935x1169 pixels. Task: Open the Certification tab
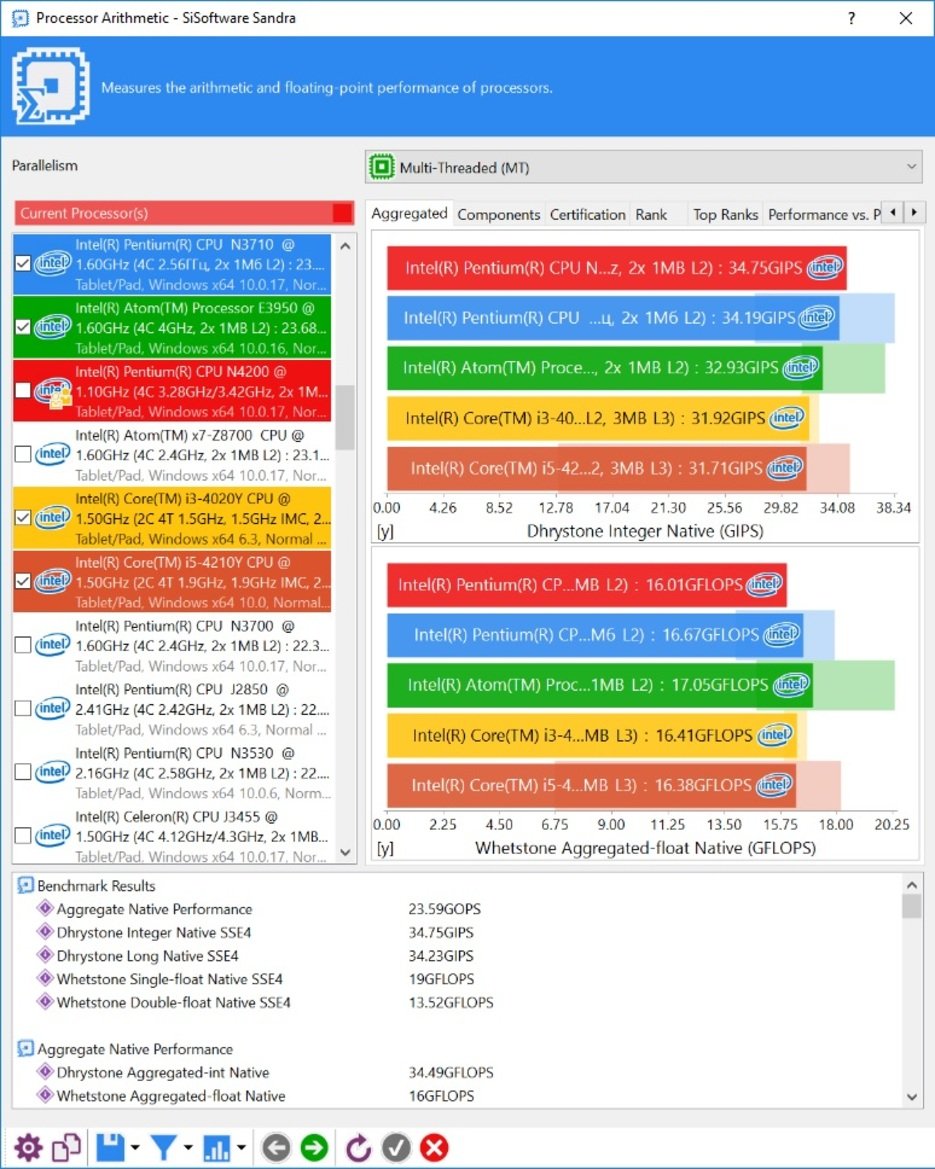(588, 215)
